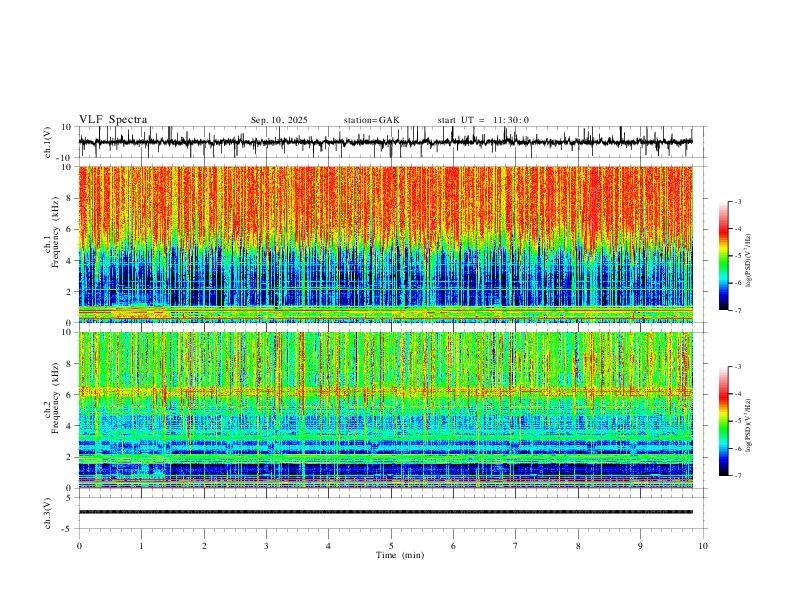Click time axis tick label "10"
This screenshot has width=792, height=612.
703,546
